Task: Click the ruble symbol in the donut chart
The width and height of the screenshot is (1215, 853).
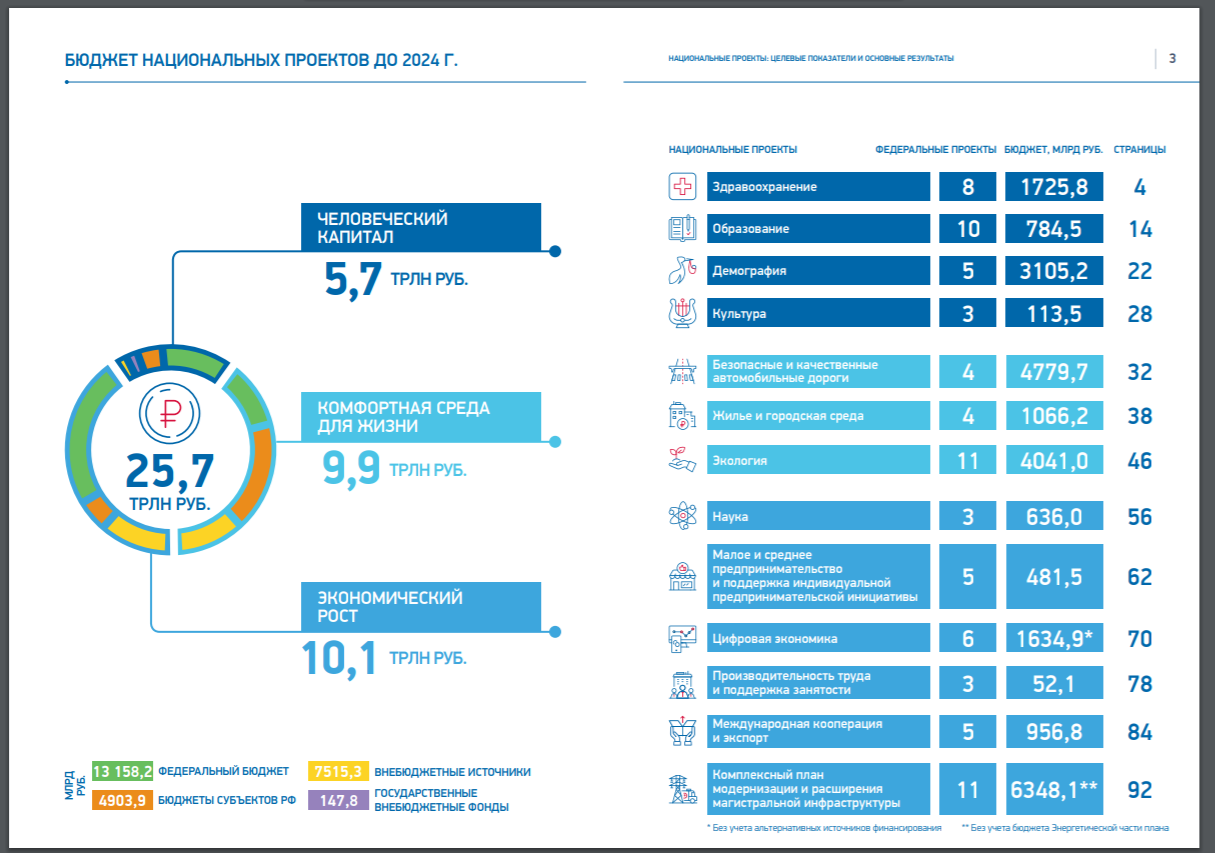Action: tap(169, 411)
